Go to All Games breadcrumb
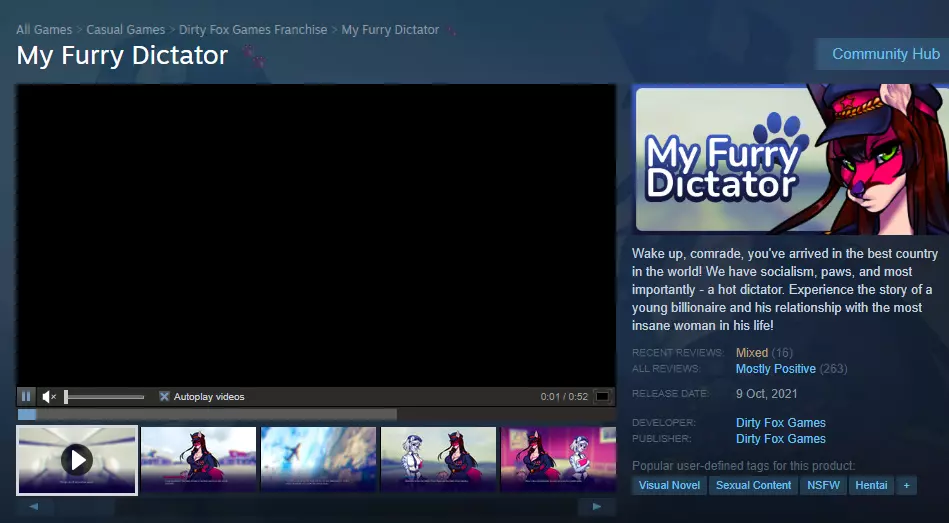Image resolution: width=949 pixels, height=523 pixels. pyautogui.click(x=44, y=30)
